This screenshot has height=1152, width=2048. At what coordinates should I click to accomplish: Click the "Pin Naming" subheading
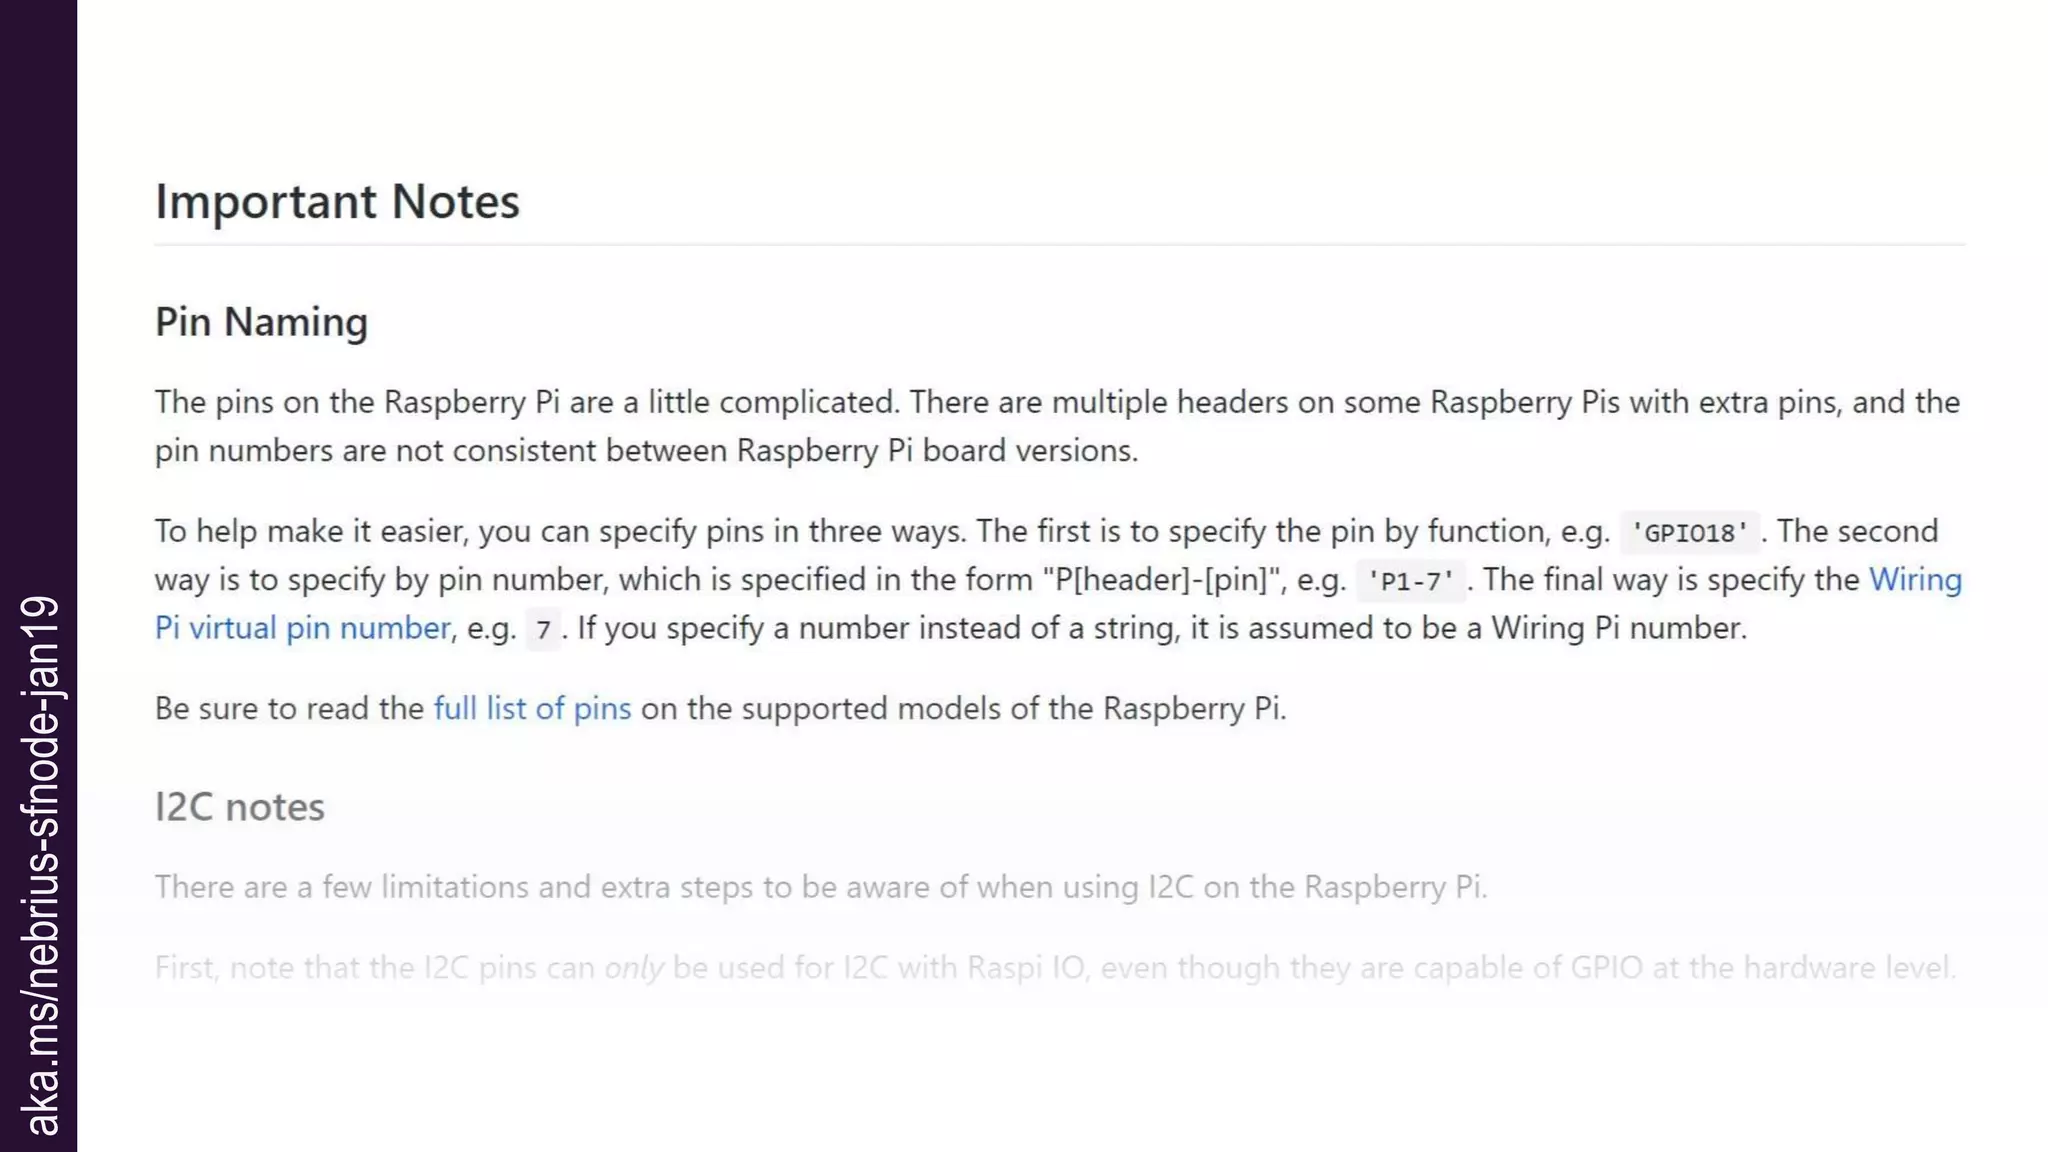click(261, 322)
